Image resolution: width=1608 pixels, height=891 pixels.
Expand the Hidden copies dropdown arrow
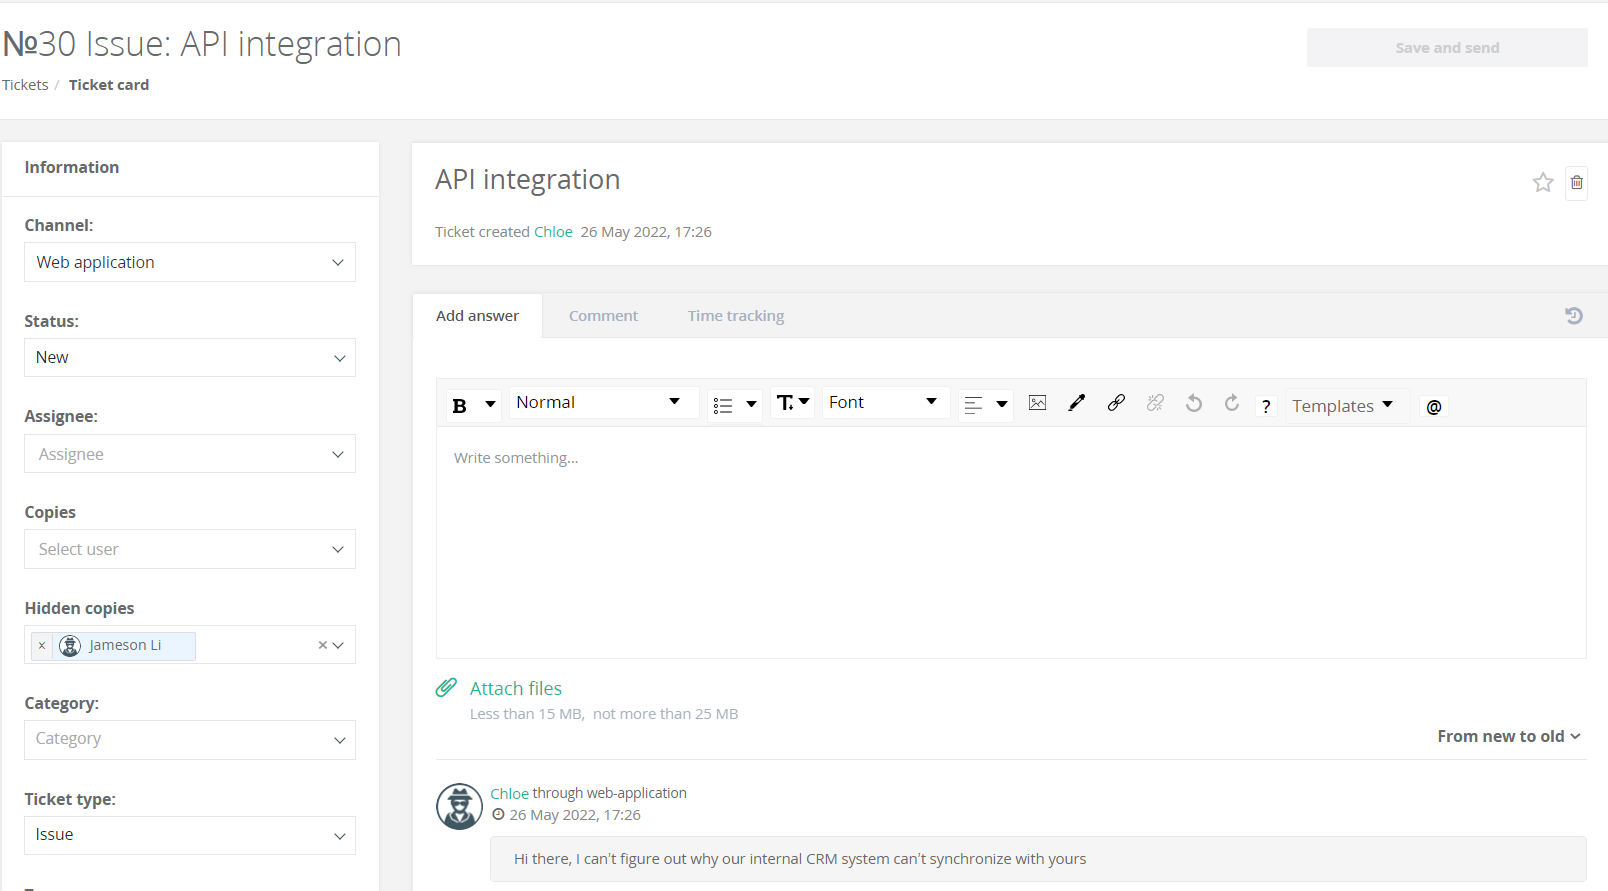(338, 645)
